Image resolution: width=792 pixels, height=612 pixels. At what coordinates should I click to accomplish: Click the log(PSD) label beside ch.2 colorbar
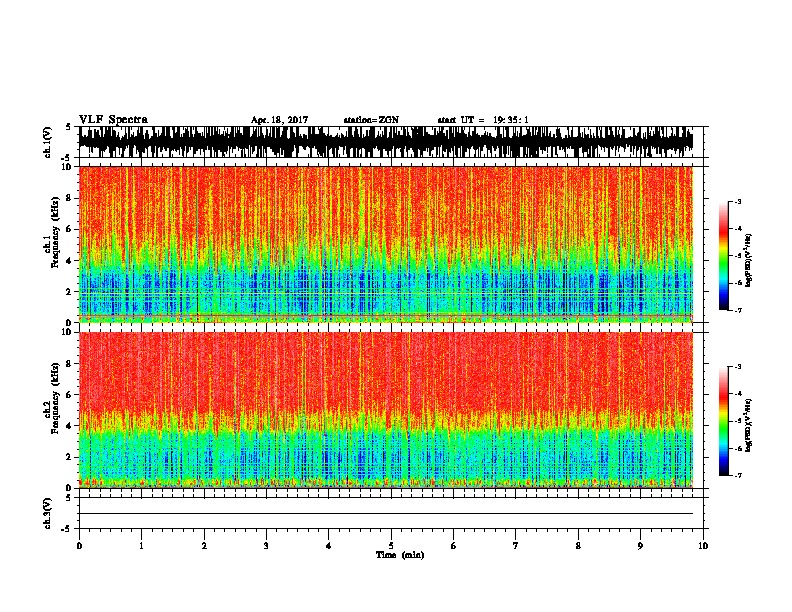pos(749,425)
